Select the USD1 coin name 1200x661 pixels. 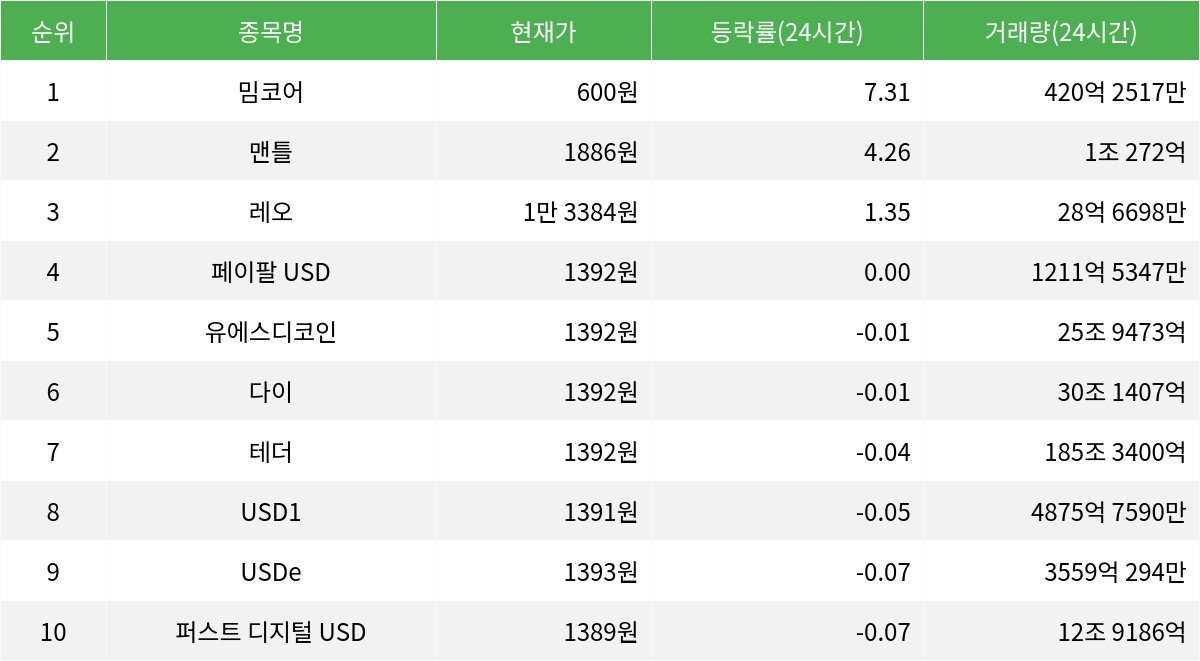click(x=271, y=512)
